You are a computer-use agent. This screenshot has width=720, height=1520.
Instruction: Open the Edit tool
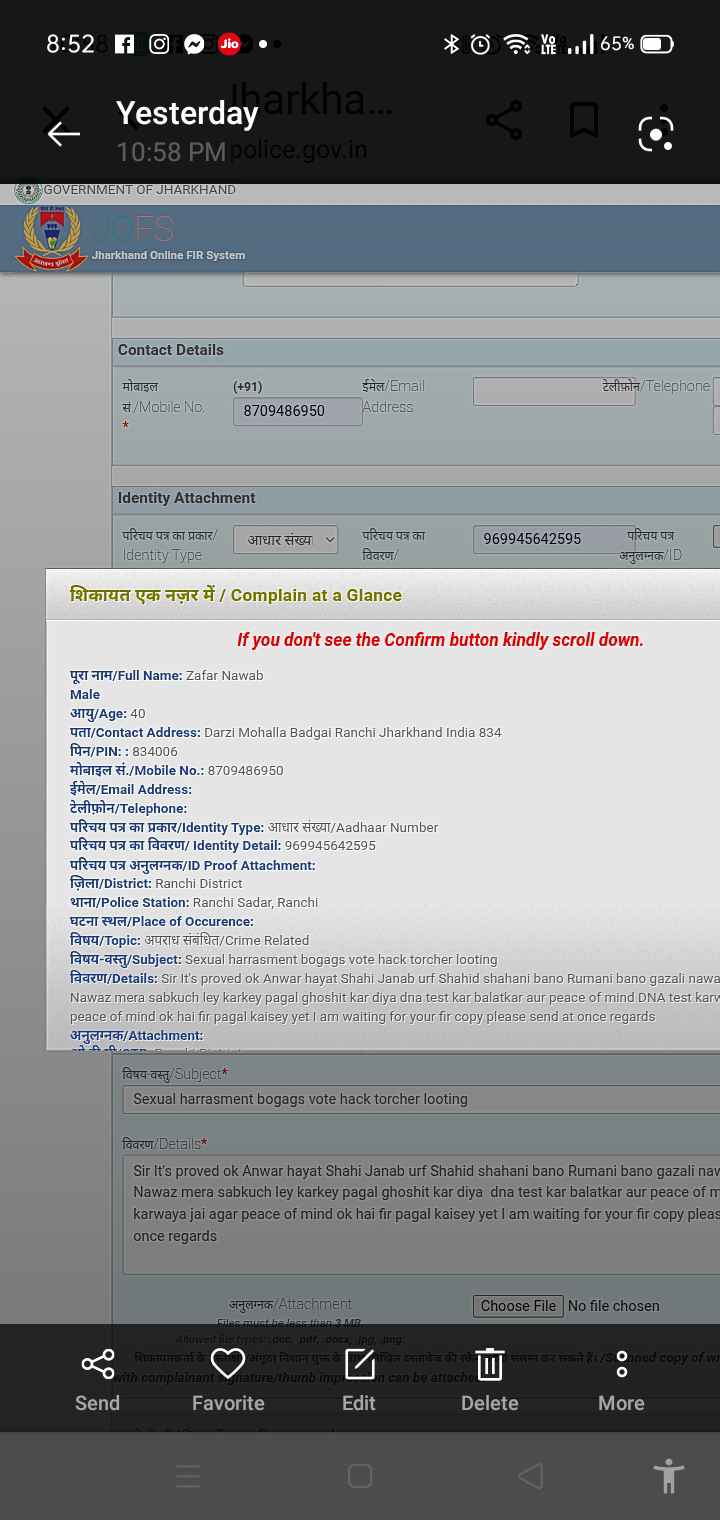pos(359,1381)
